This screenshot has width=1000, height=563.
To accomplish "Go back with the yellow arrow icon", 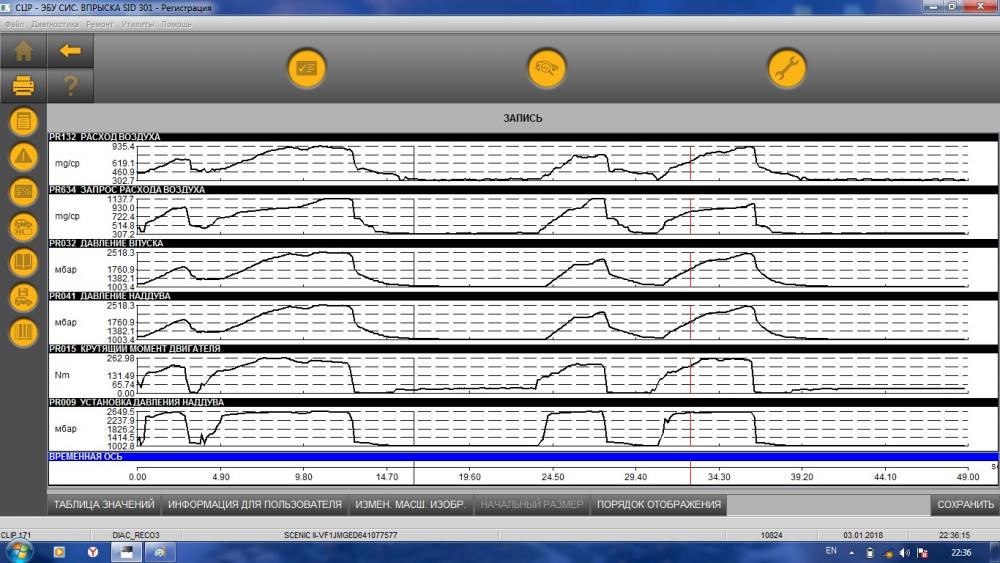I will (70, 51).
